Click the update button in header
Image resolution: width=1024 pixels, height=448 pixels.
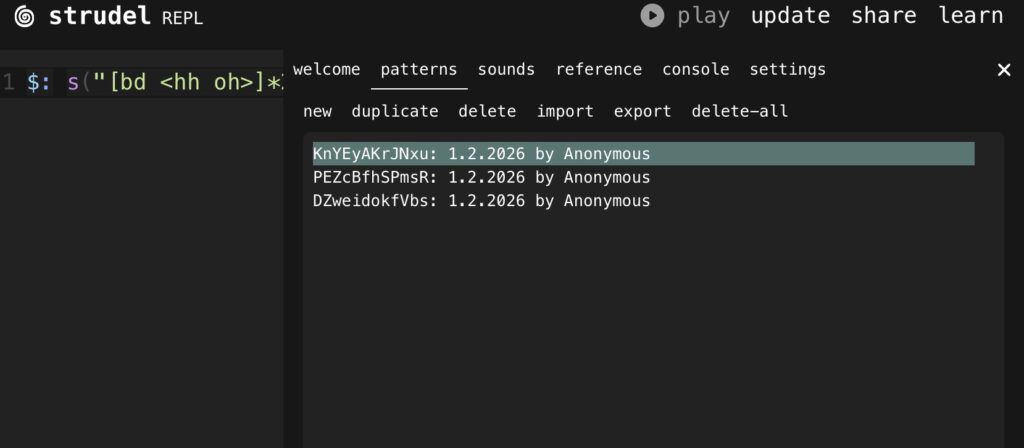point(790,16)
